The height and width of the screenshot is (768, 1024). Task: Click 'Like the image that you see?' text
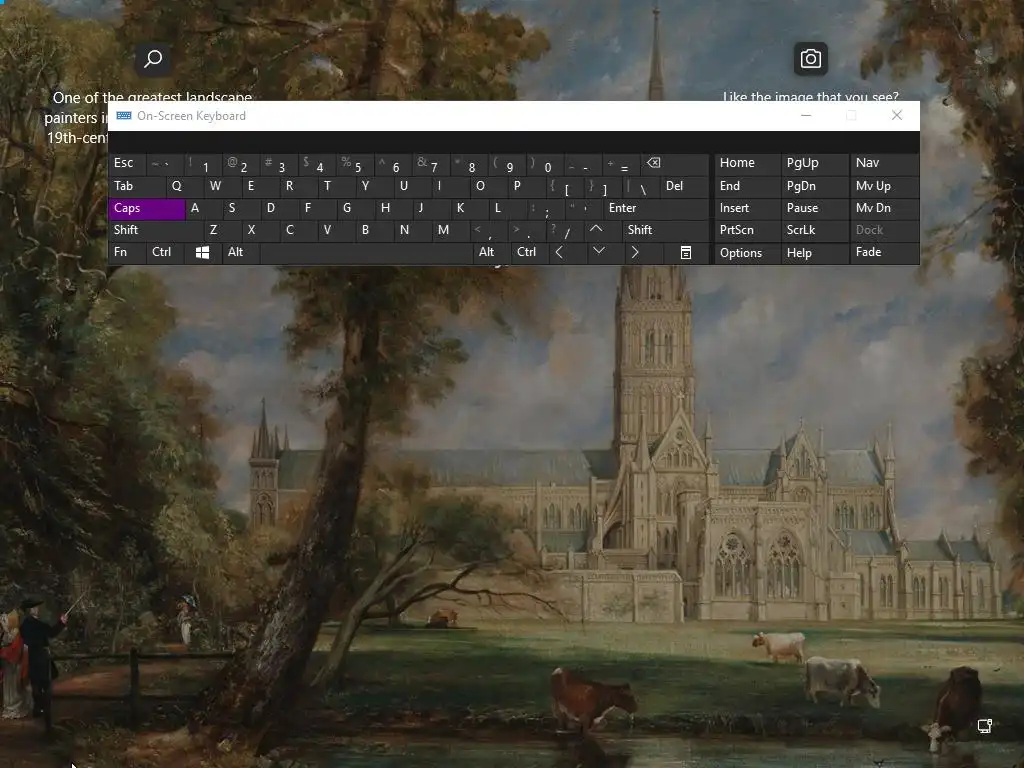(810, 97)
